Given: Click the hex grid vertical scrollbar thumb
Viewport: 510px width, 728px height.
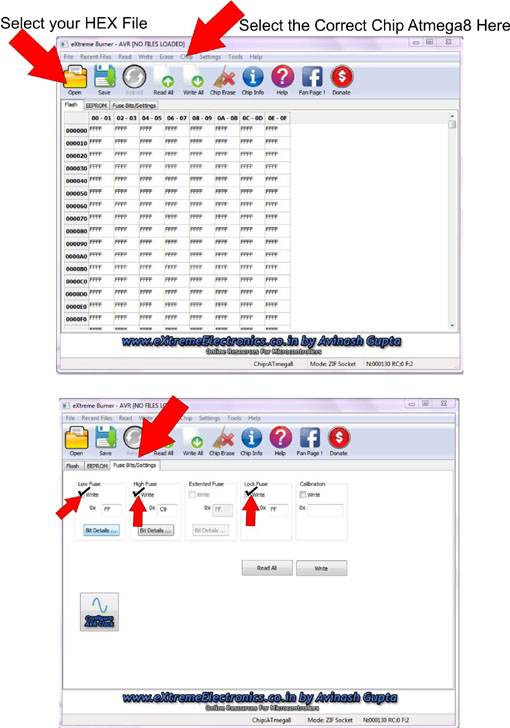Looking at the screenshot, I should click(452, 124).
